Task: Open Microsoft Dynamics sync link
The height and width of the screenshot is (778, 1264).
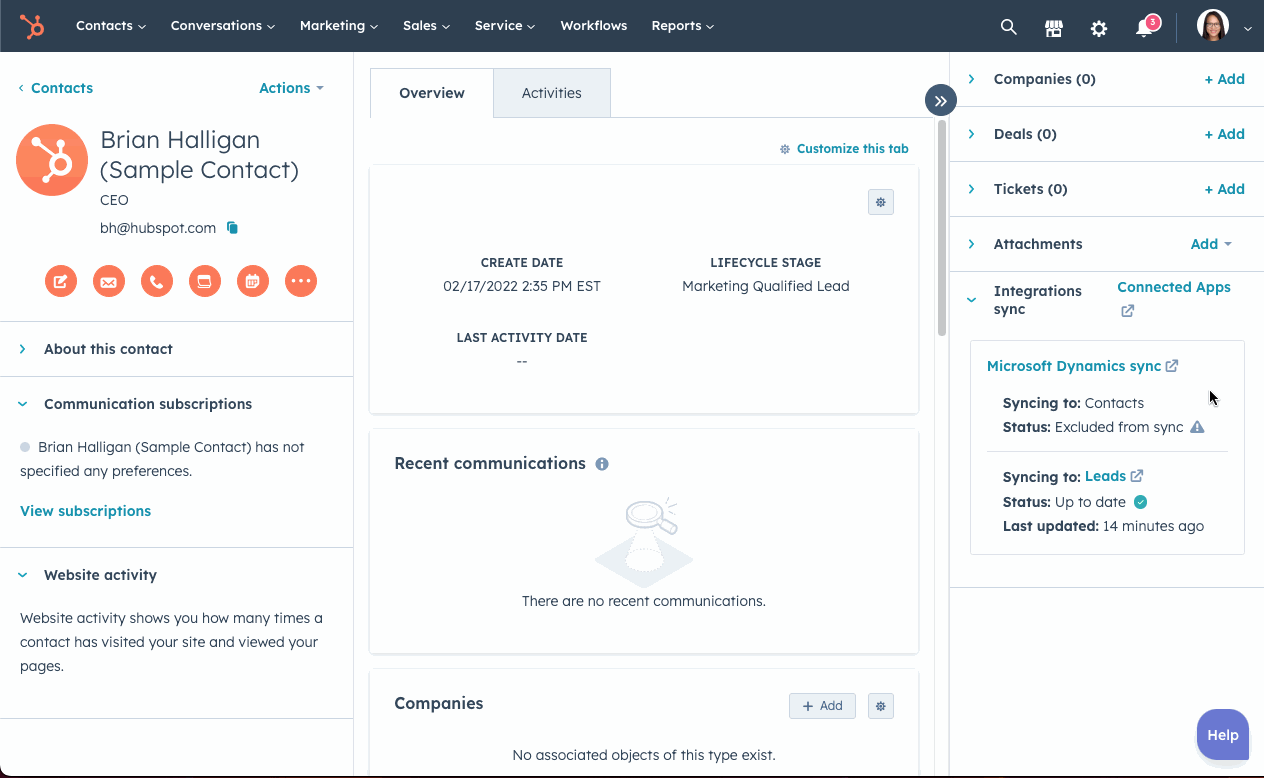Action: pyautogui.click(x=1082, y=366)
